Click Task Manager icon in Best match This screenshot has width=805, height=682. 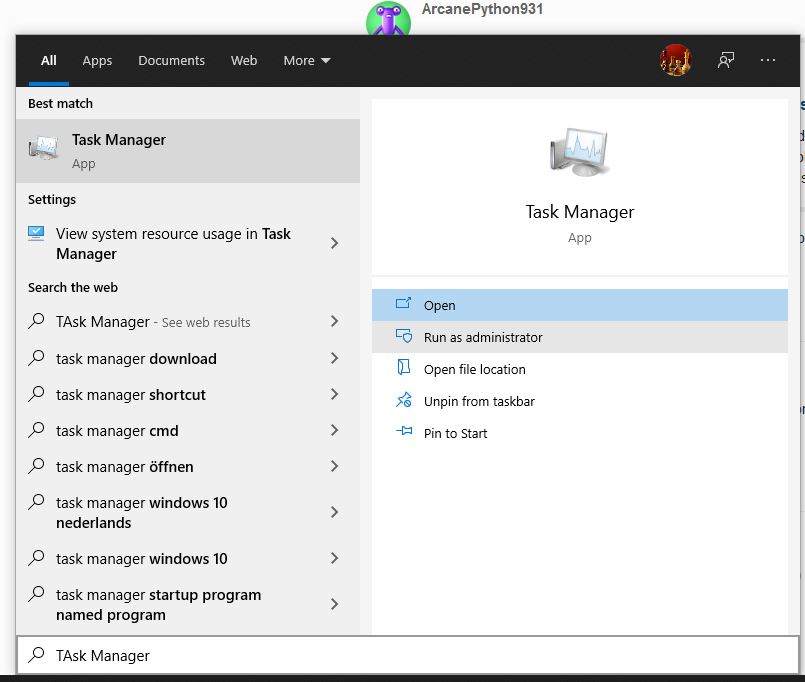click(x=44, y=150)
